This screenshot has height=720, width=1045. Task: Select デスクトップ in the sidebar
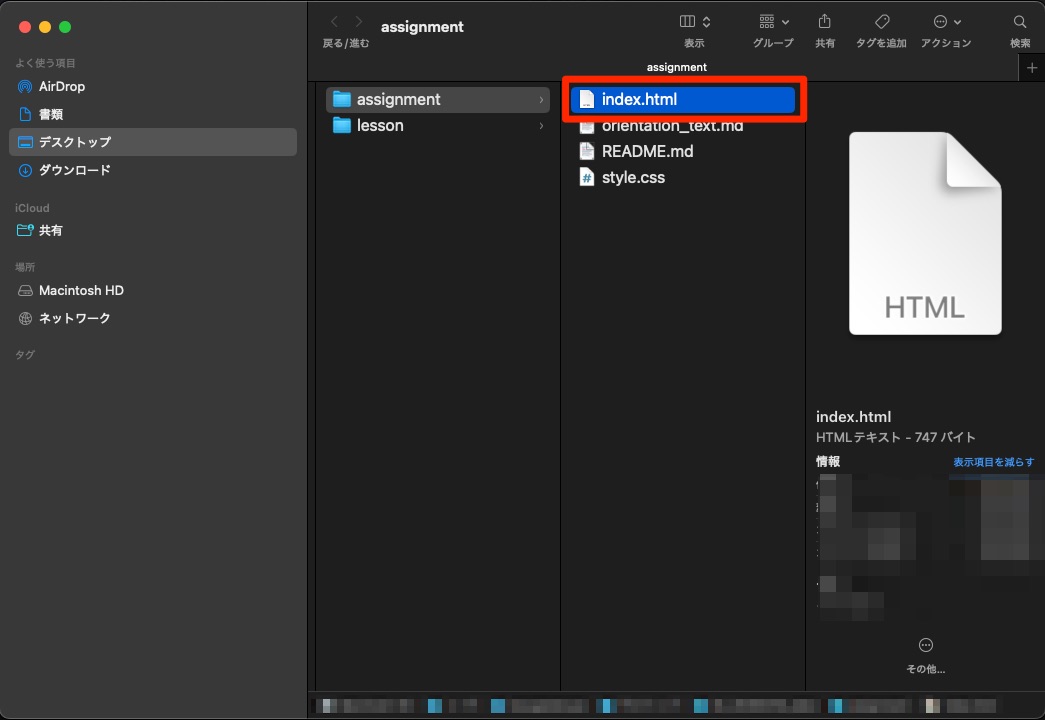click(153, 142)
